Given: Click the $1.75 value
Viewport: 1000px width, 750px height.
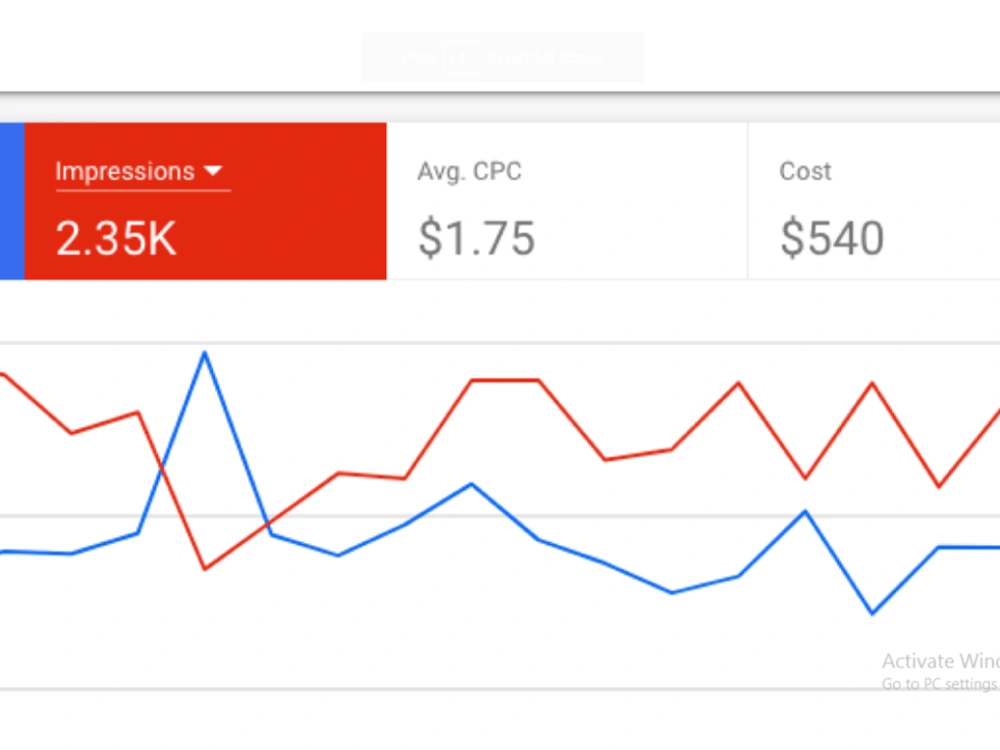Looking at the screenshot, I should pyautogui.click(x=476, y=239).
